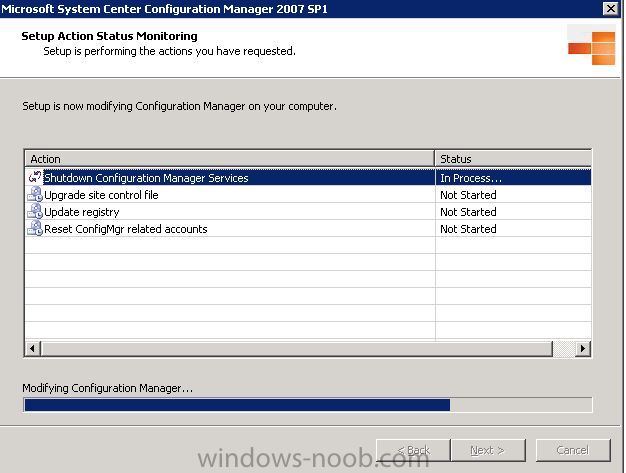The width and height of the screenshot is (626, 473).
Task: Click the list's right scroll arrow
Action: point(583,348)
